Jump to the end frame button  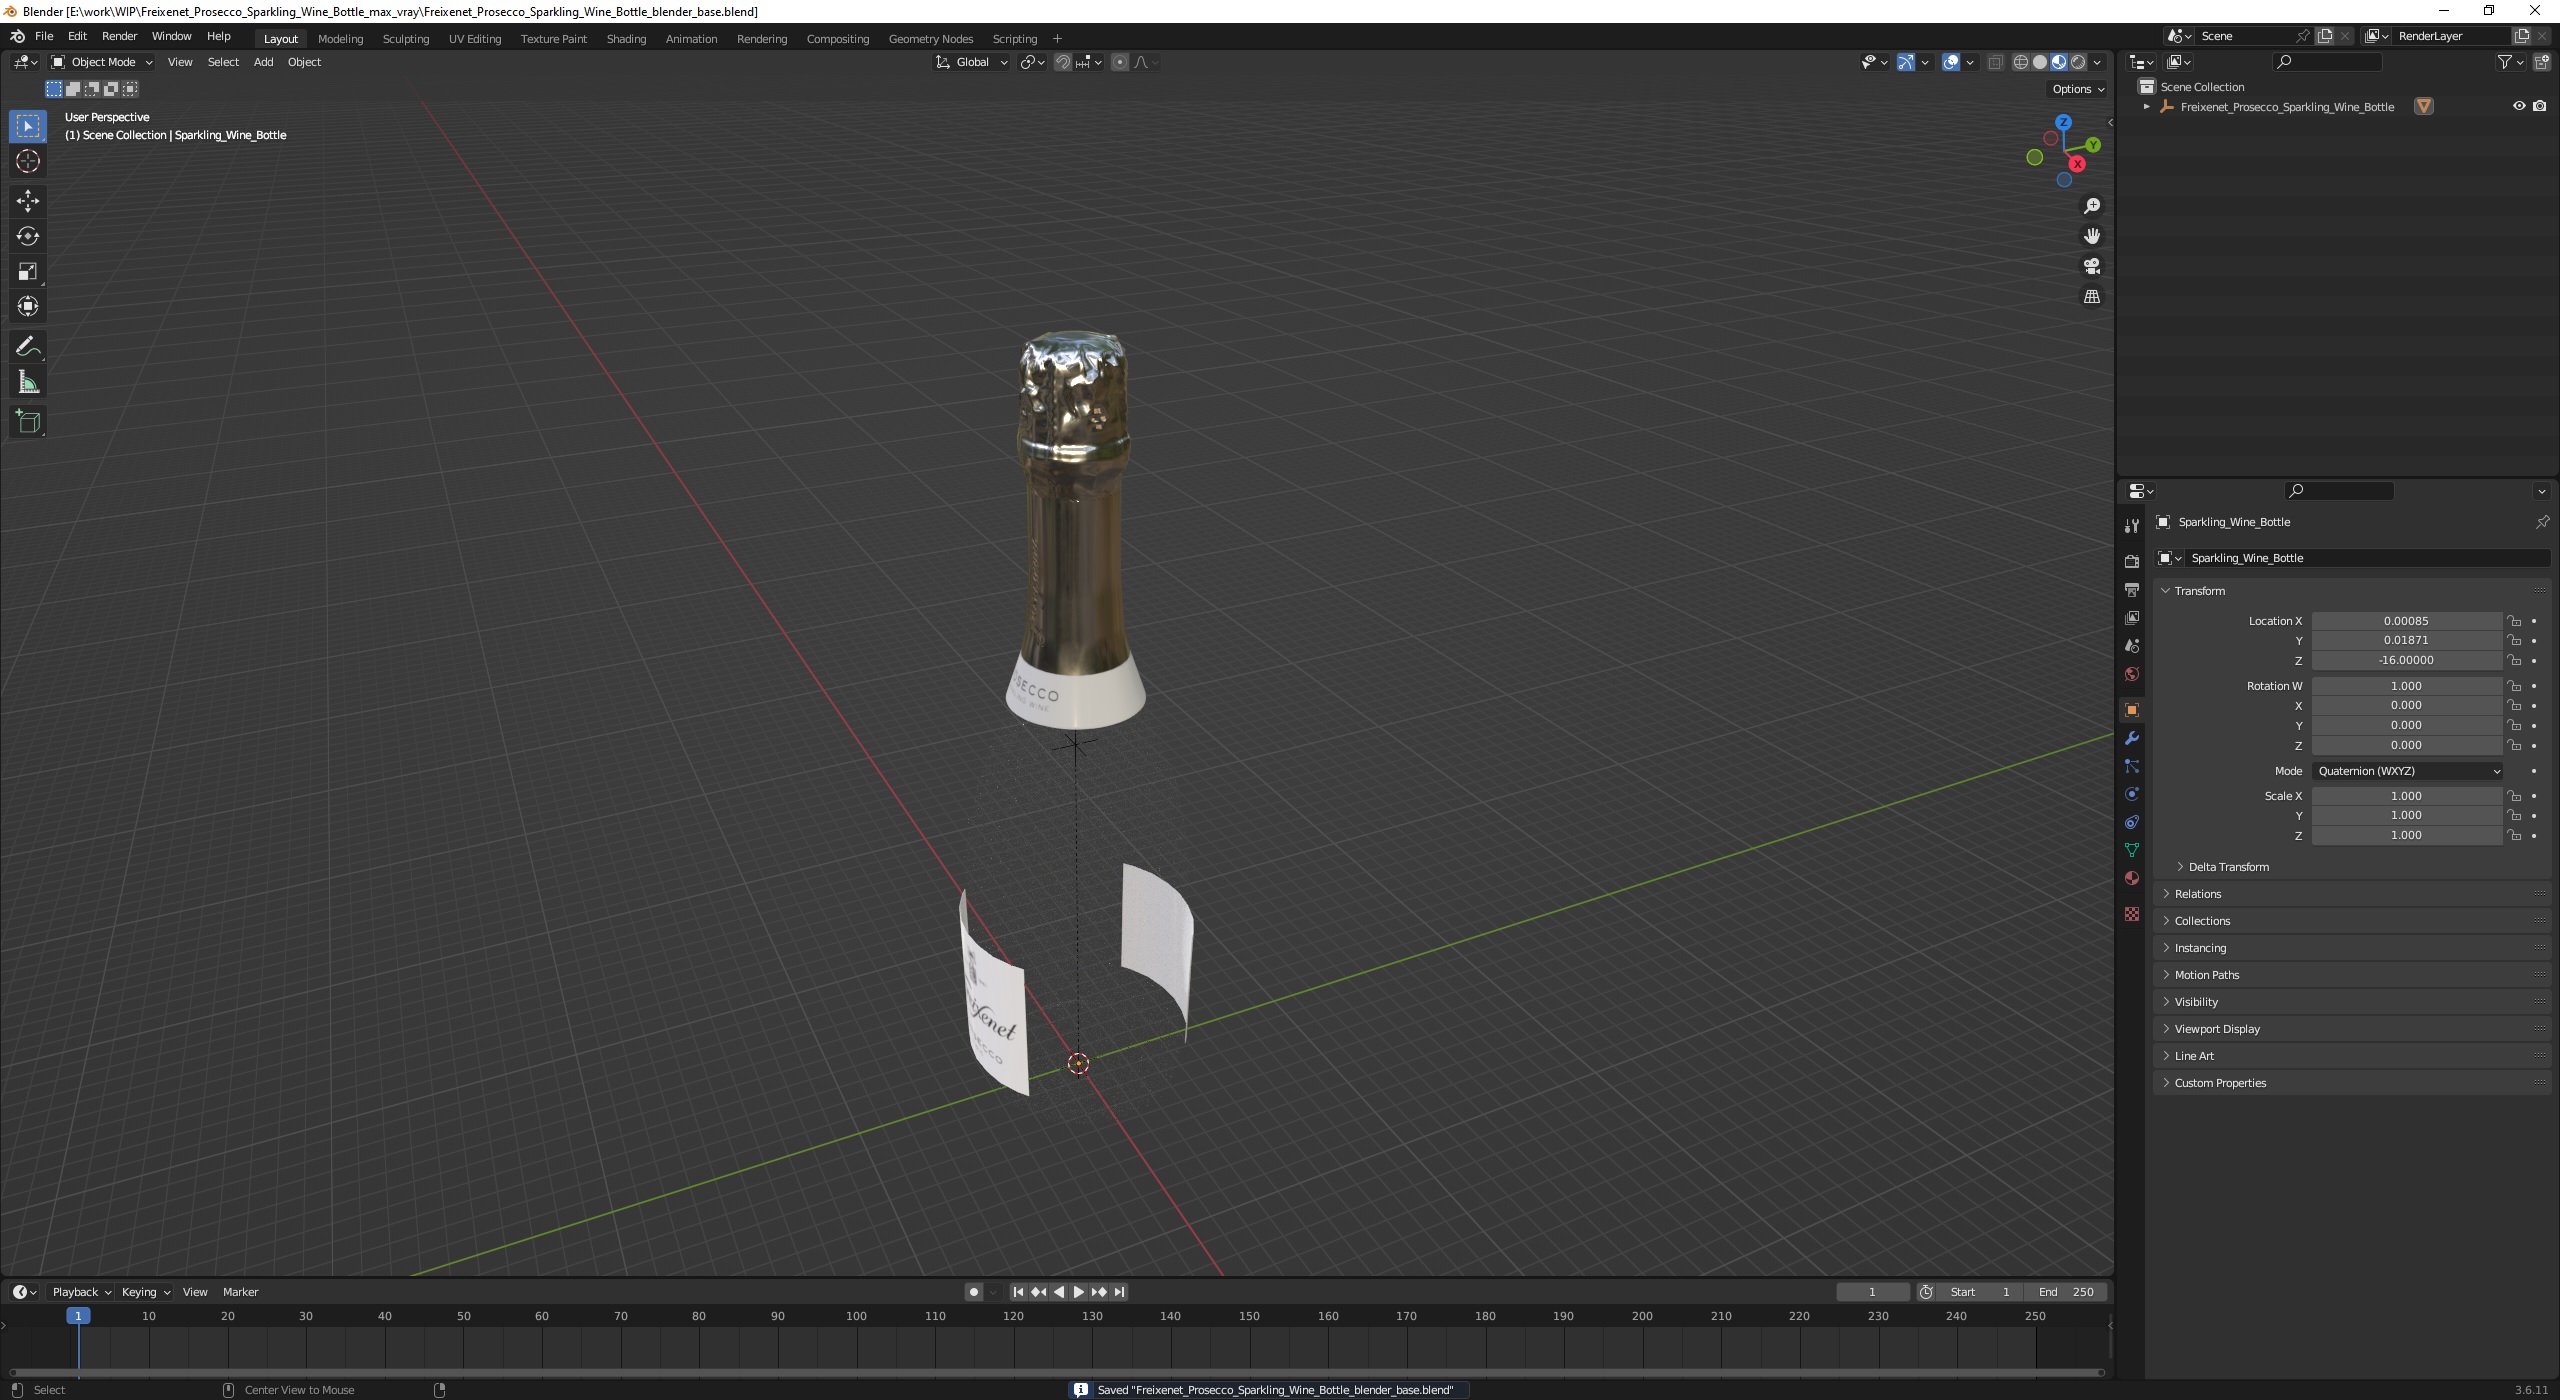1119,1292
